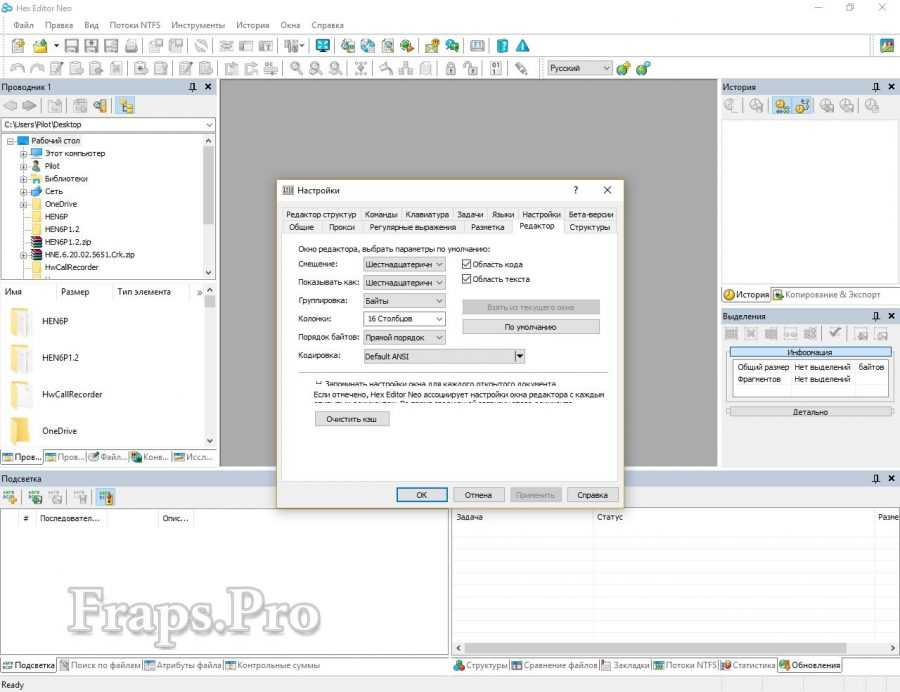Viewport: 900px width, 692px height.
Task: Switch to the Клавиатура settings tab
Action: (427, 214)
